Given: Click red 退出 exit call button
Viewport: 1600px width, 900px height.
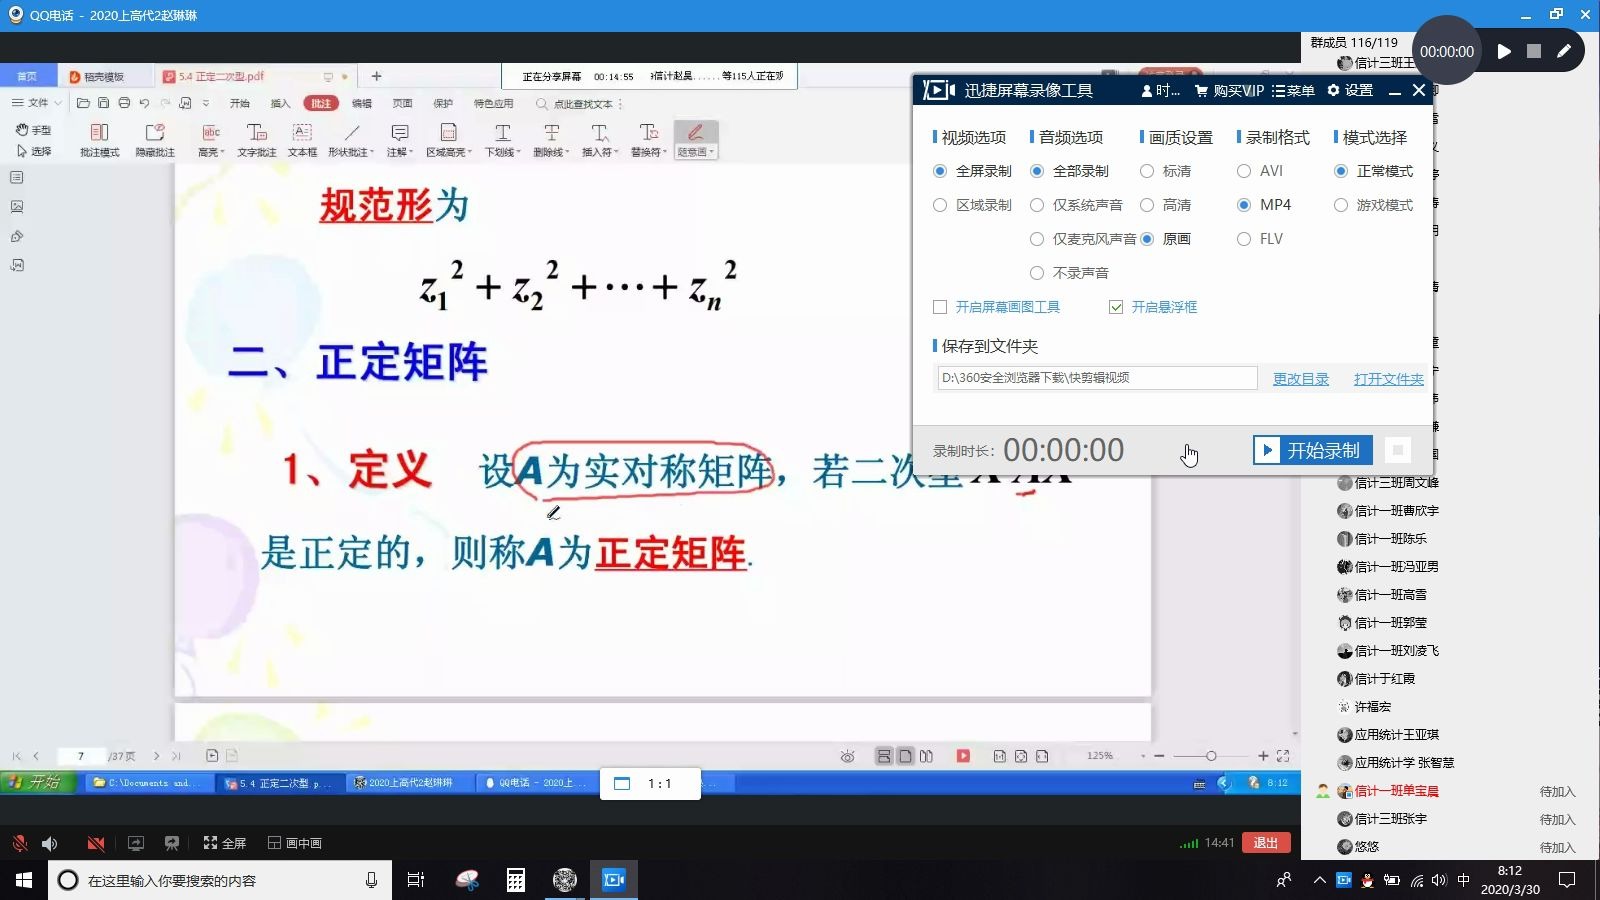Looking at the screenshot, I should [1266, 843].
